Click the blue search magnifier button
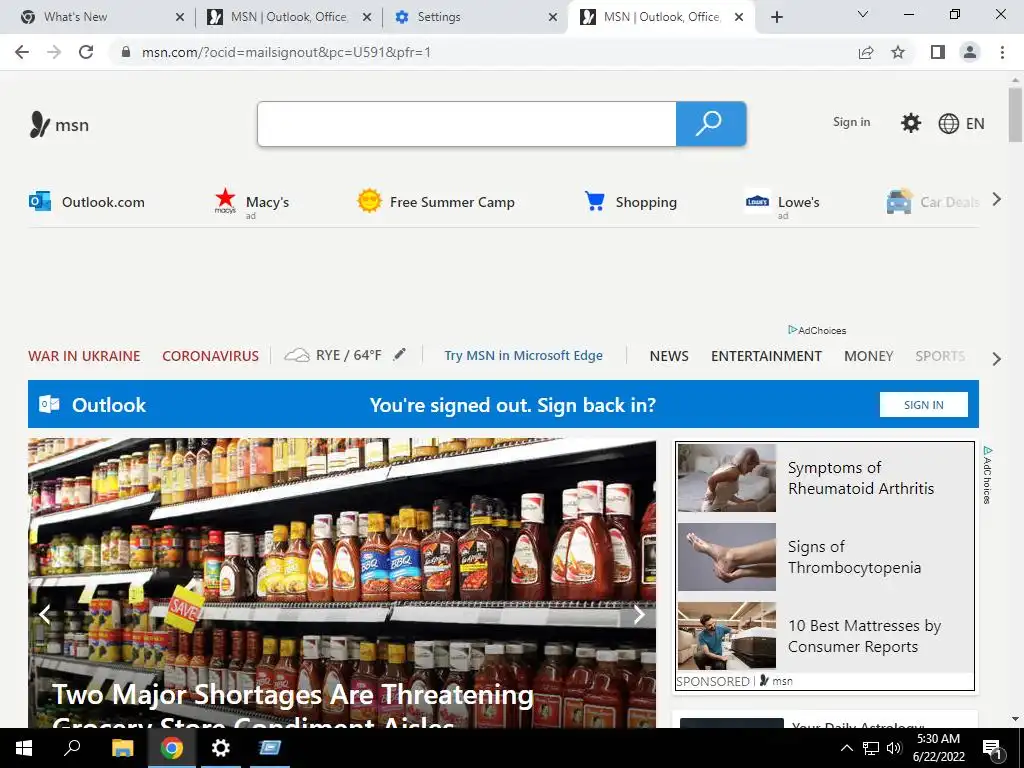The image size is (1024, 768). [711, 123]
